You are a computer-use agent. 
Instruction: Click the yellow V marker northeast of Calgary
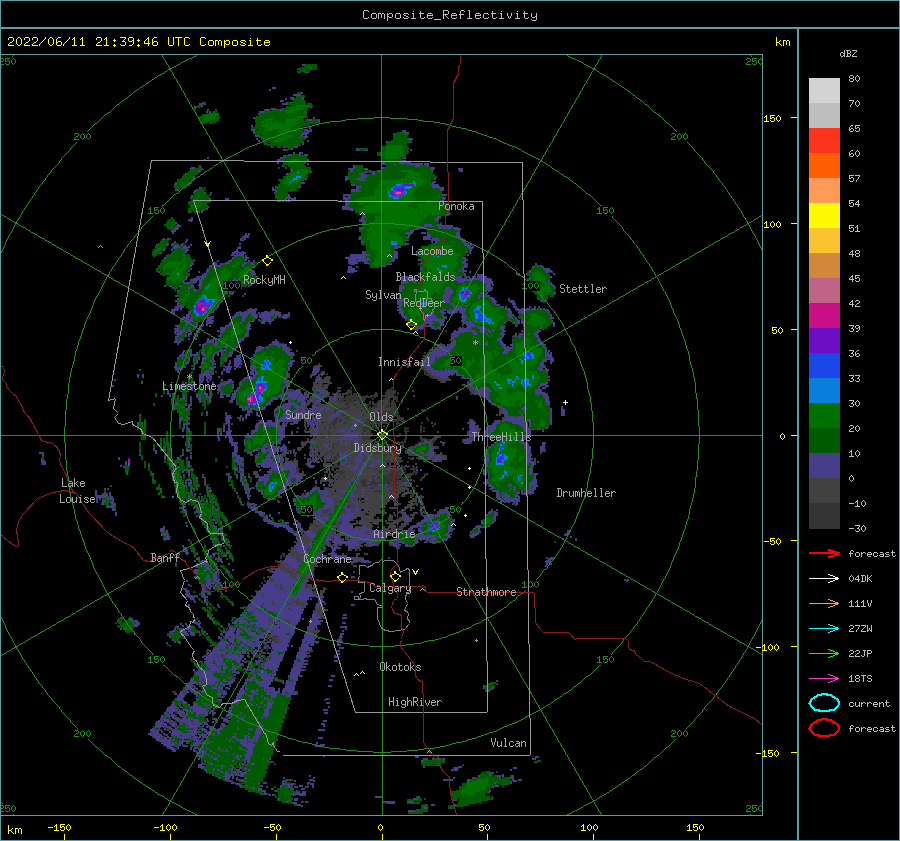416,572
